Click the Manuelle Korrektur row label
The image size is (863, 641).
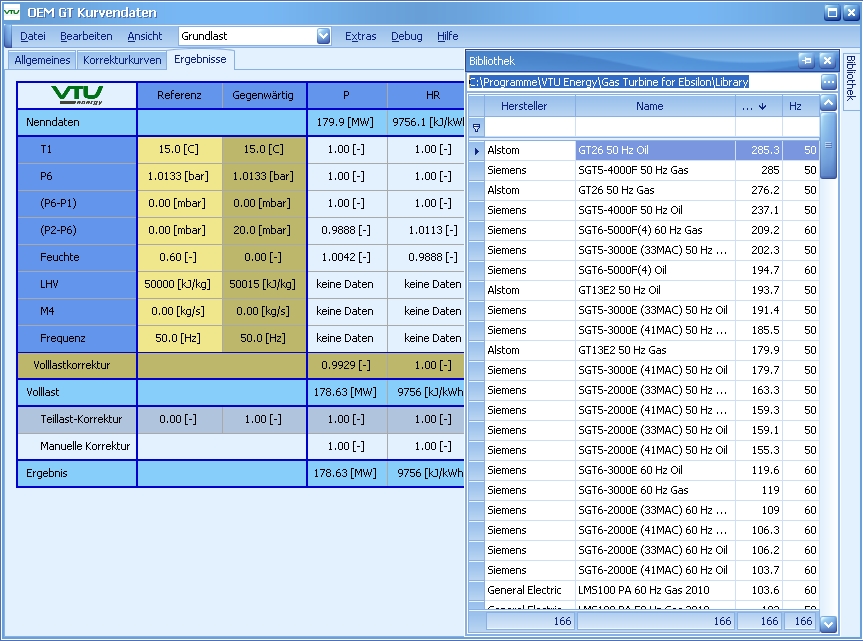tap(77, 446)
